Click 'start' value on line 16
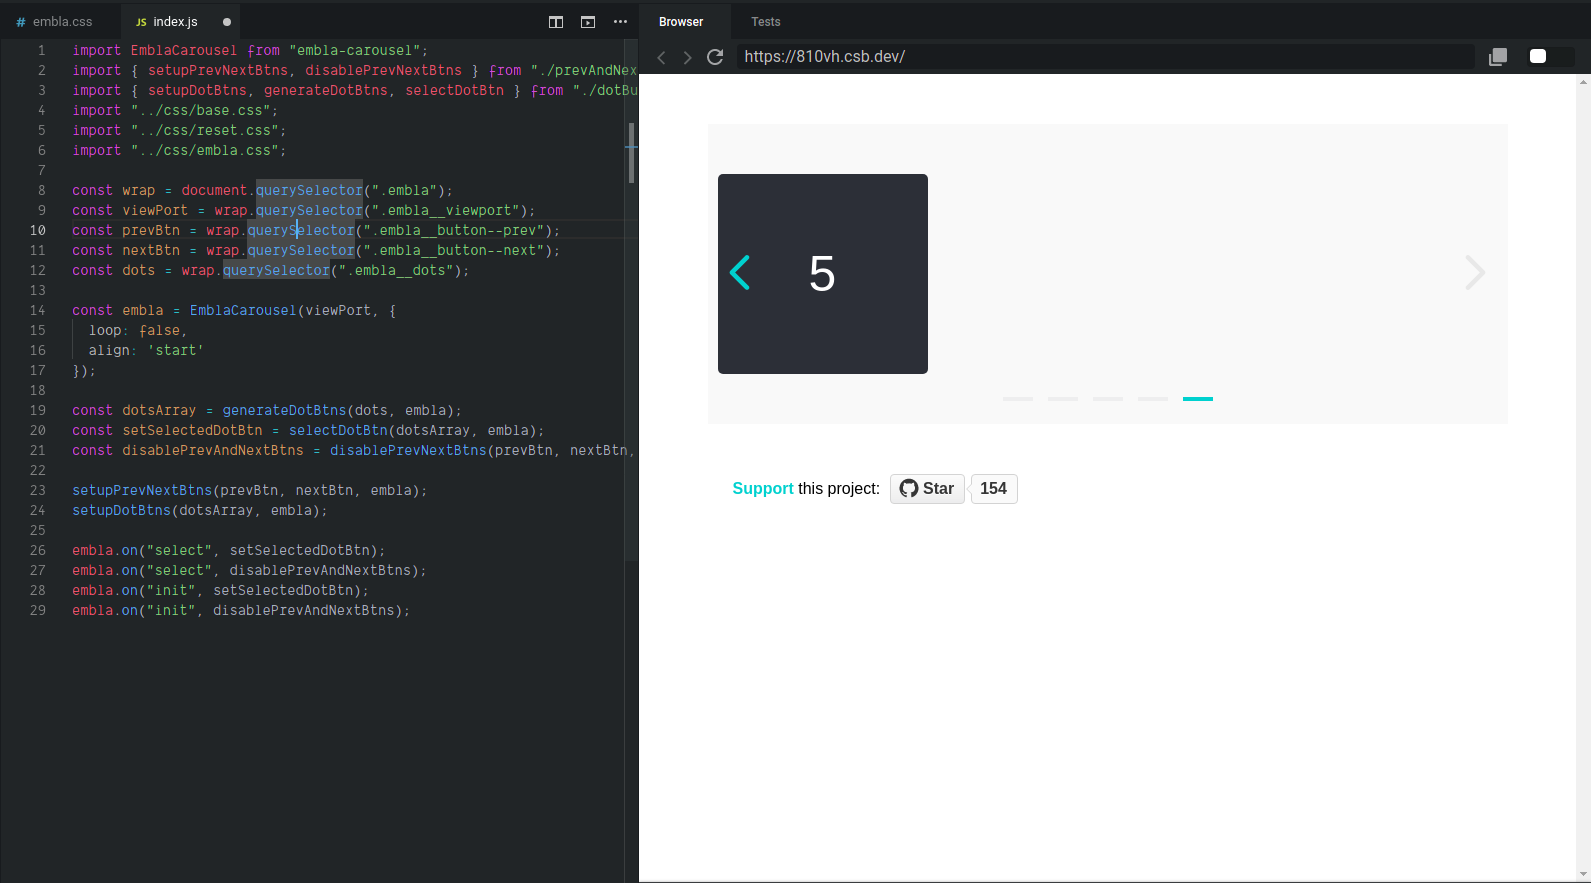 [x=176, y=350]
